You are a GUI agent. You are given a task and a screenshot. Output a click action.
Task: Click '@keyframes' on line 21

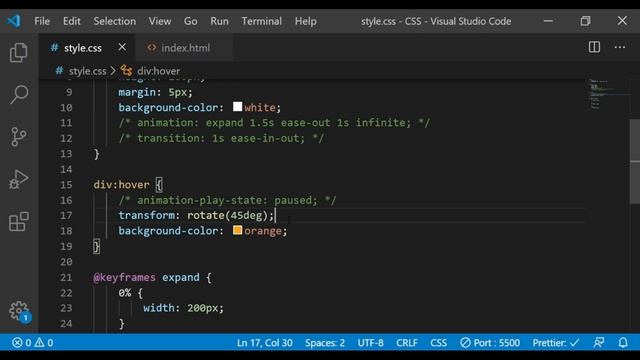pyautogui.click(x=124, y=278)
